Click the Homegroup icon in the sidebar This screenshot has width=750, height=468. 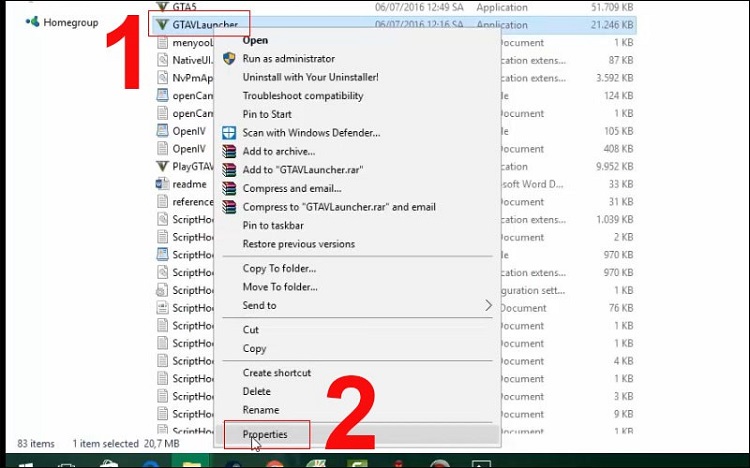[x=33, y=22]
